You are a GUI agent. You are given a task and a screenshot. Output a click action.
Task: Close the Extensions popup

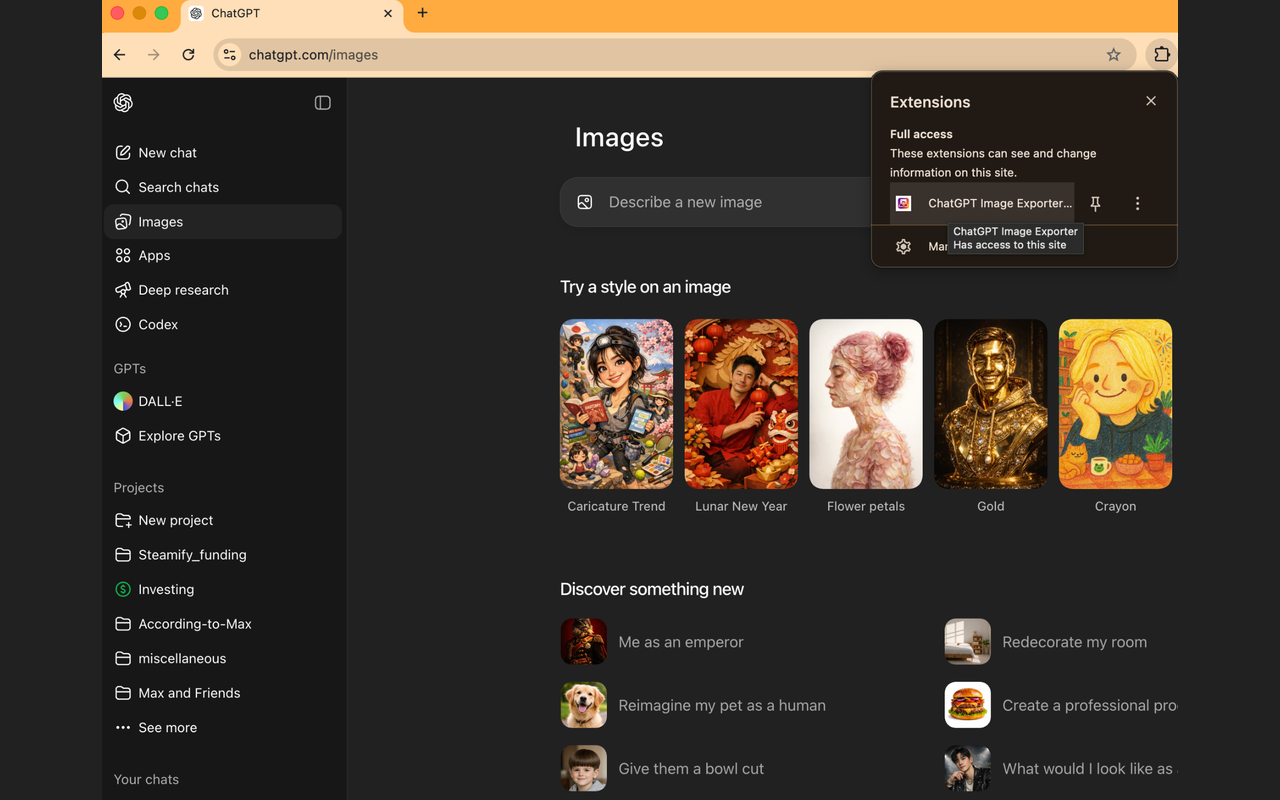pyautogui.click(x=1151, y=101)
